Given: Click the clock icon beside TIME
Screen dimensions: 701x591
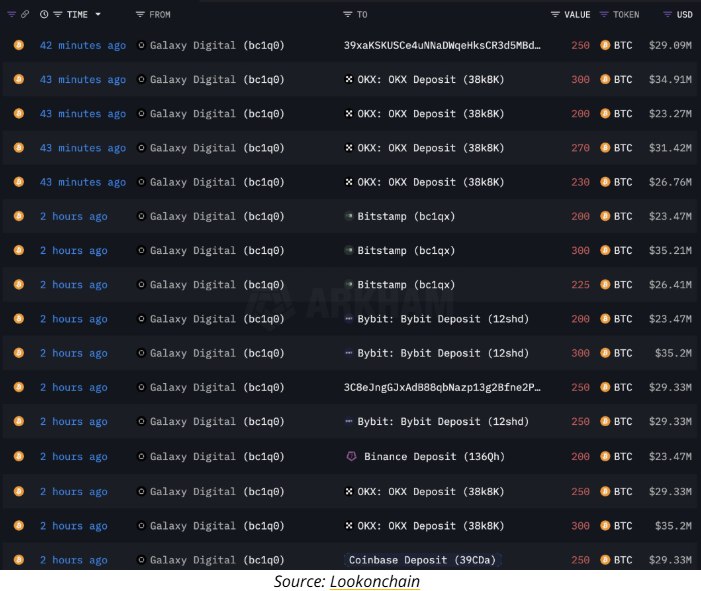Looking at the screenshot, I should pos(44,14).
